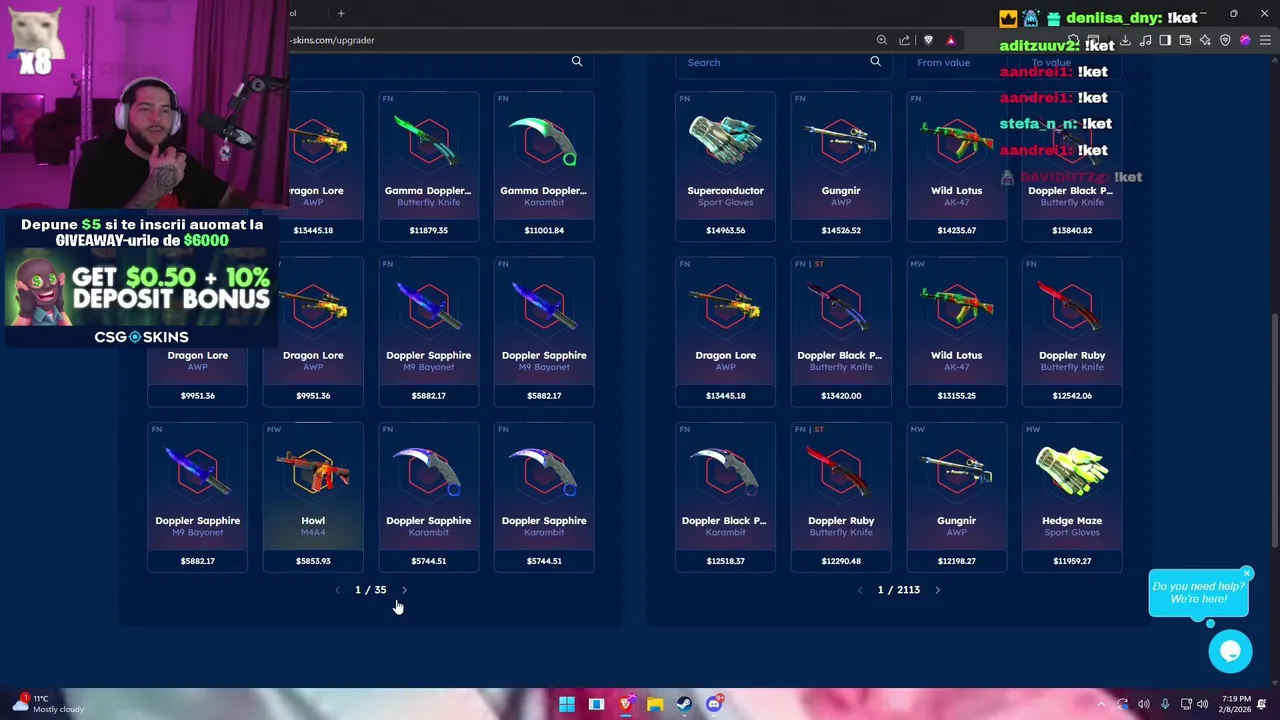This screenshot has height=720, width=1280.
Task: Open Steam from the taskbar
Action: (684, 704)
